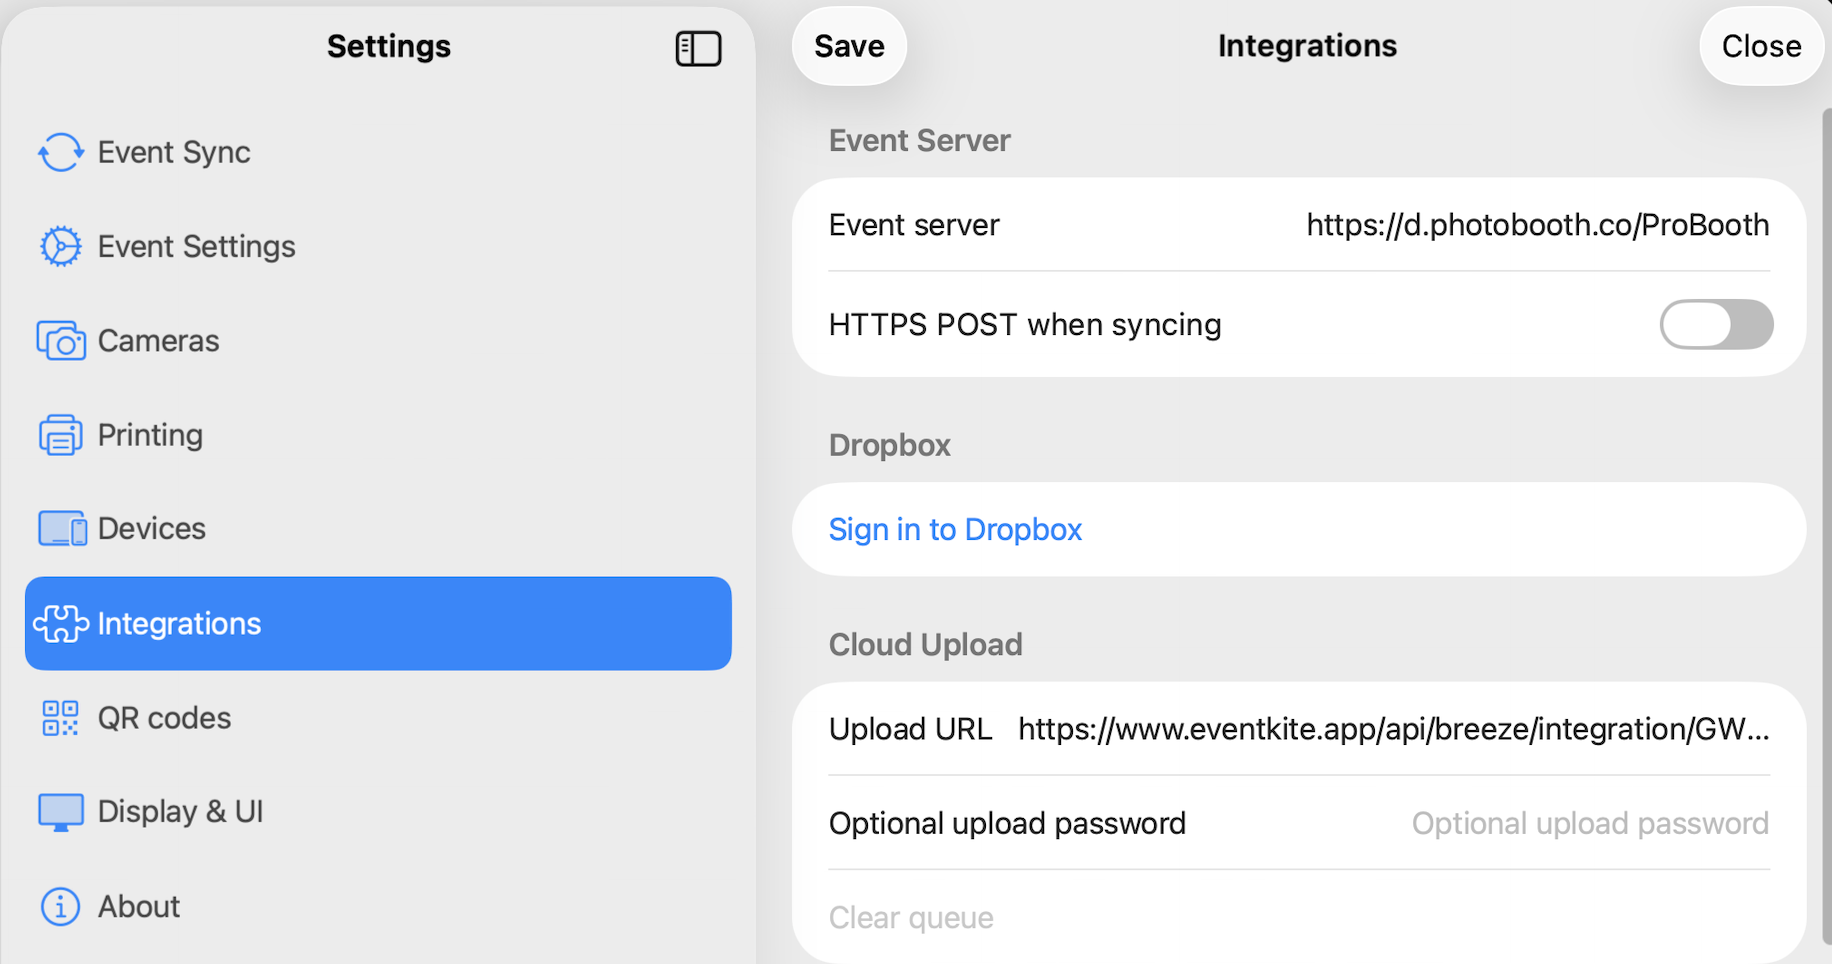The height and width of the screenshot is (964, 1832).
Task: Edit the Event server URL field
Action: click(x=1536, y=225)
